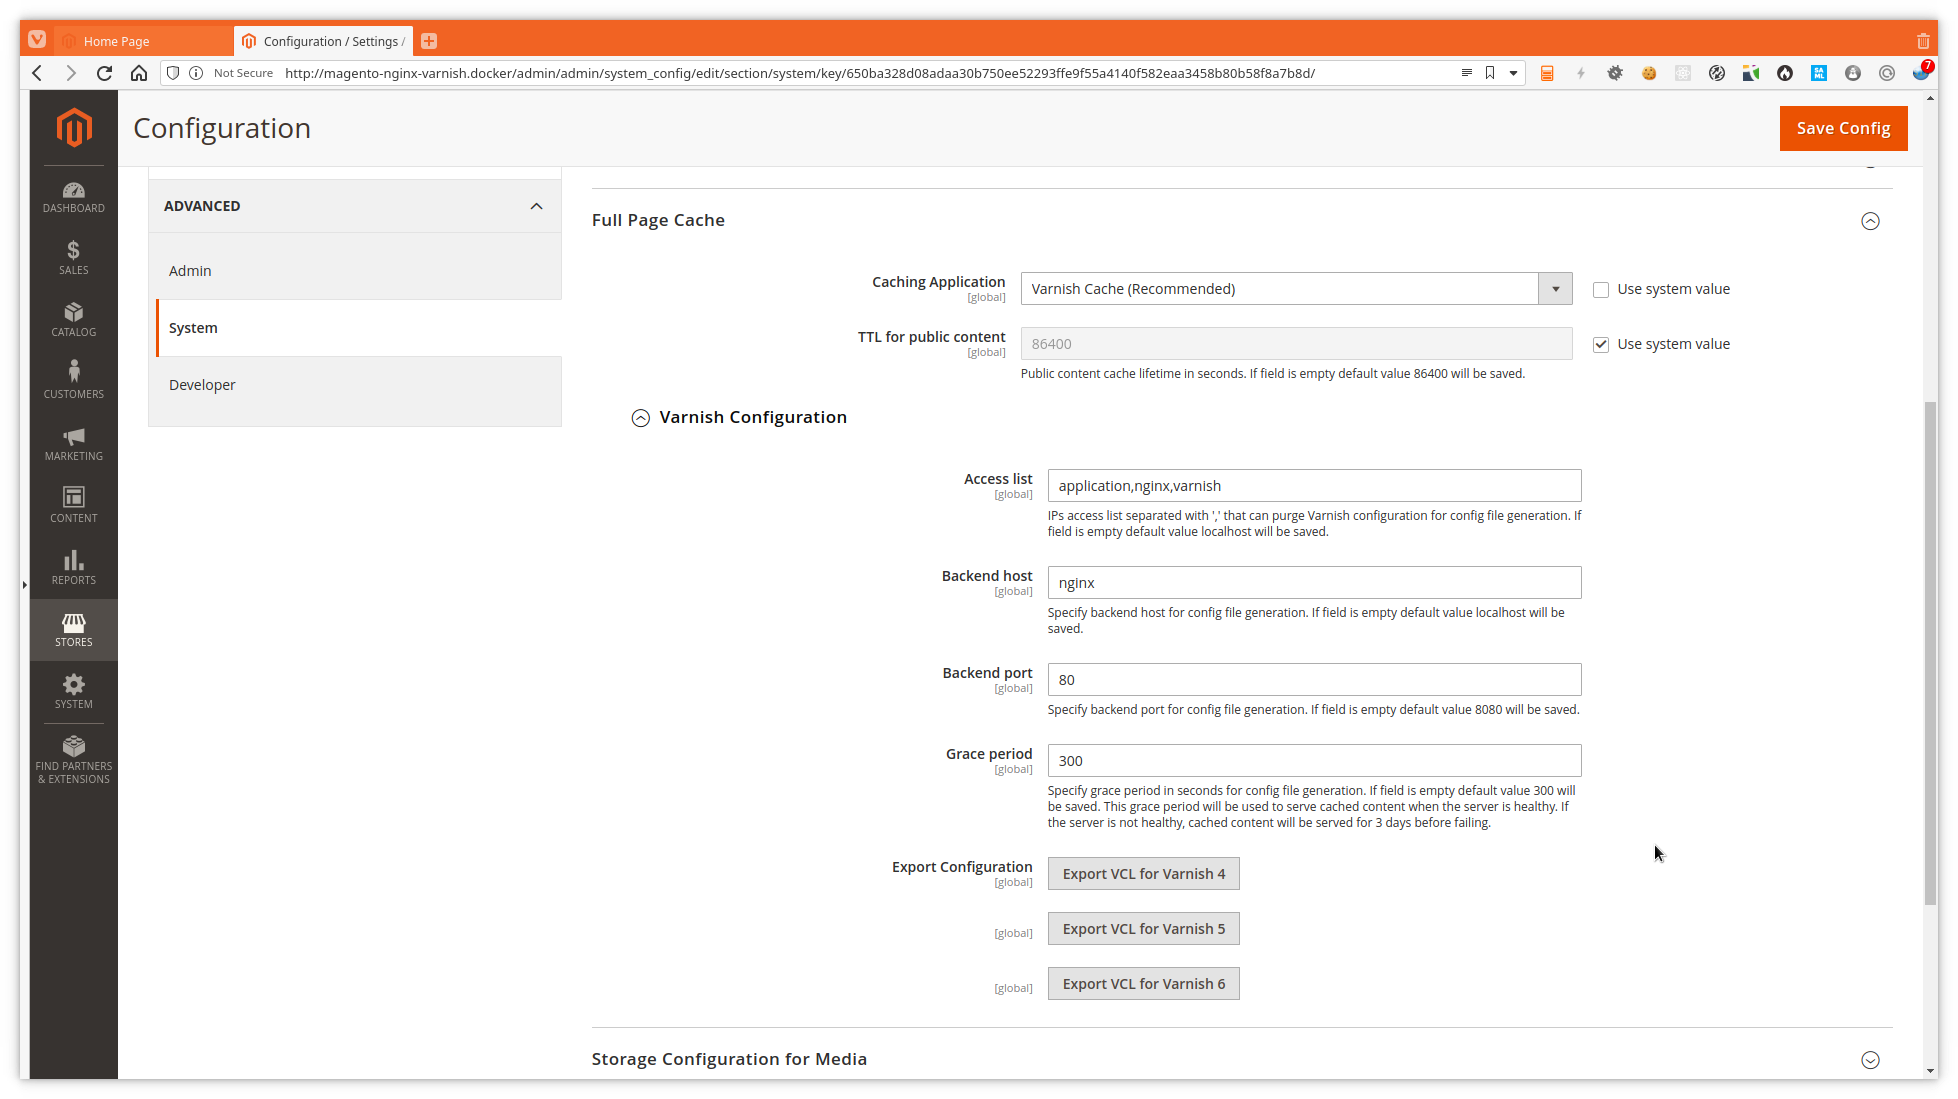Open the Marketing panel
Image resolution: width=1958 pixels, height=1099 pixels.
pos(73,444)
